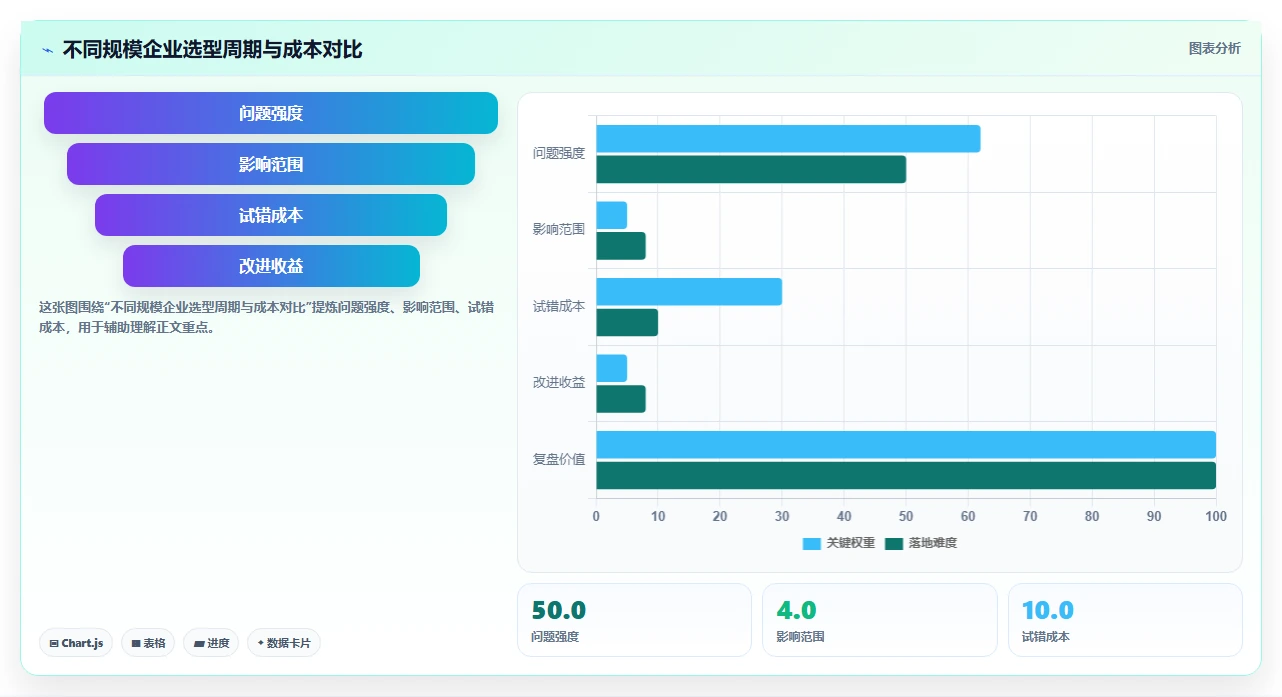Click the 复盘价值 y-axis label

point(559,459)
